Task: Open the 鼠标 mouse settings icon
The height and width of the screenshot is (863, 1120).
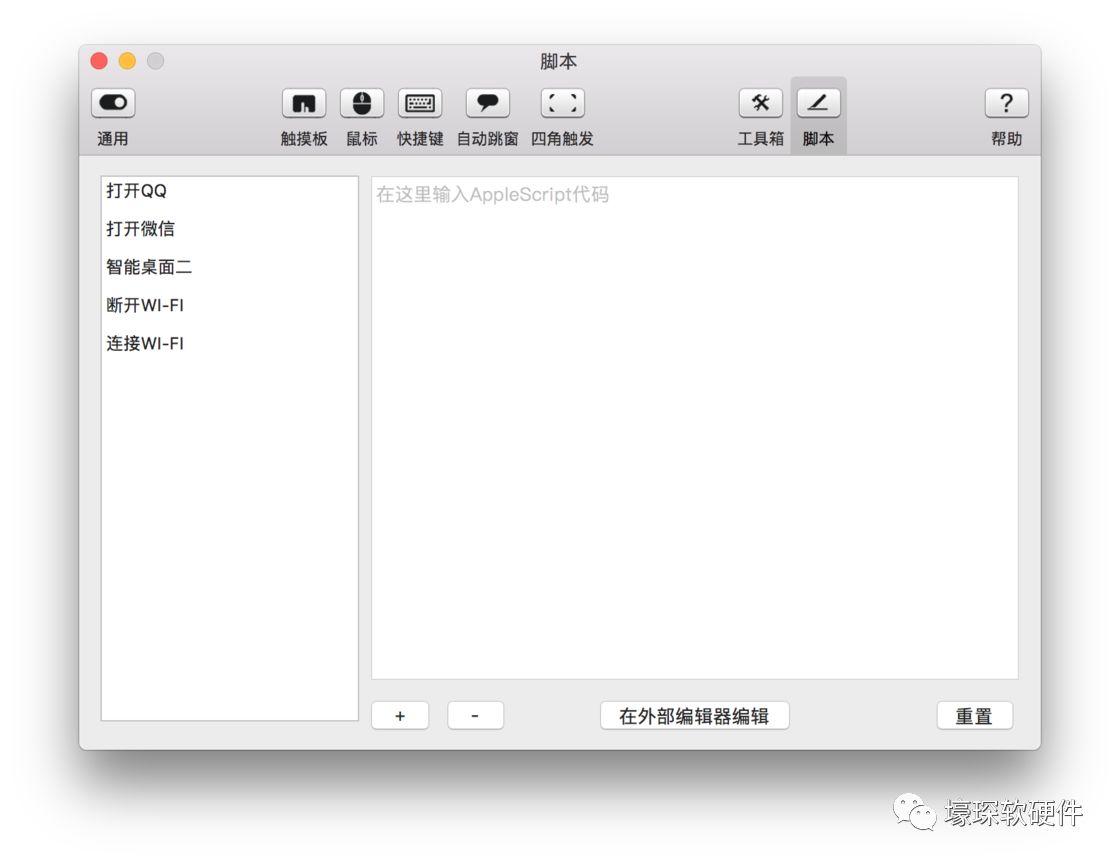Action: pos(362,103)
